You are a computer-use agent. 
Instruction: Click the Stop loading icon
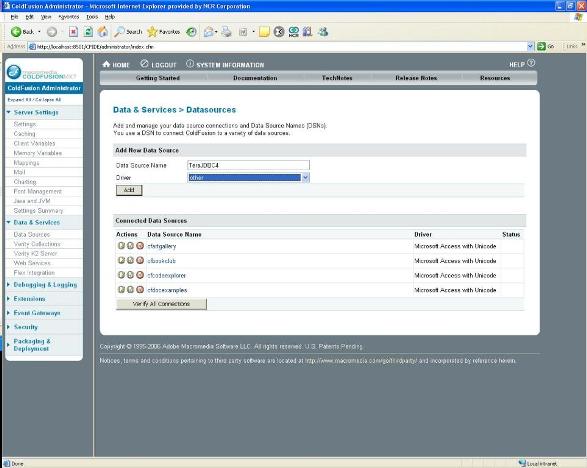(73, 32)
